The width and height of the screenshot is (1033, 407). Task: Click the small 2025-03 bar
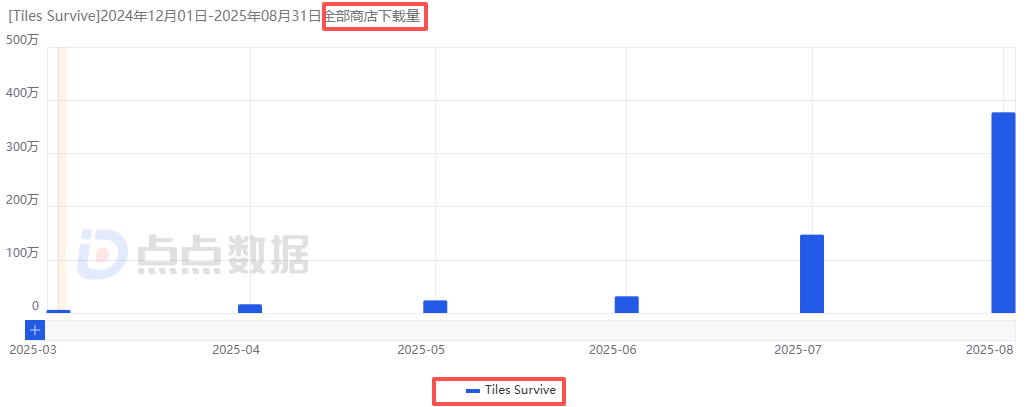(x=58, y=311)
